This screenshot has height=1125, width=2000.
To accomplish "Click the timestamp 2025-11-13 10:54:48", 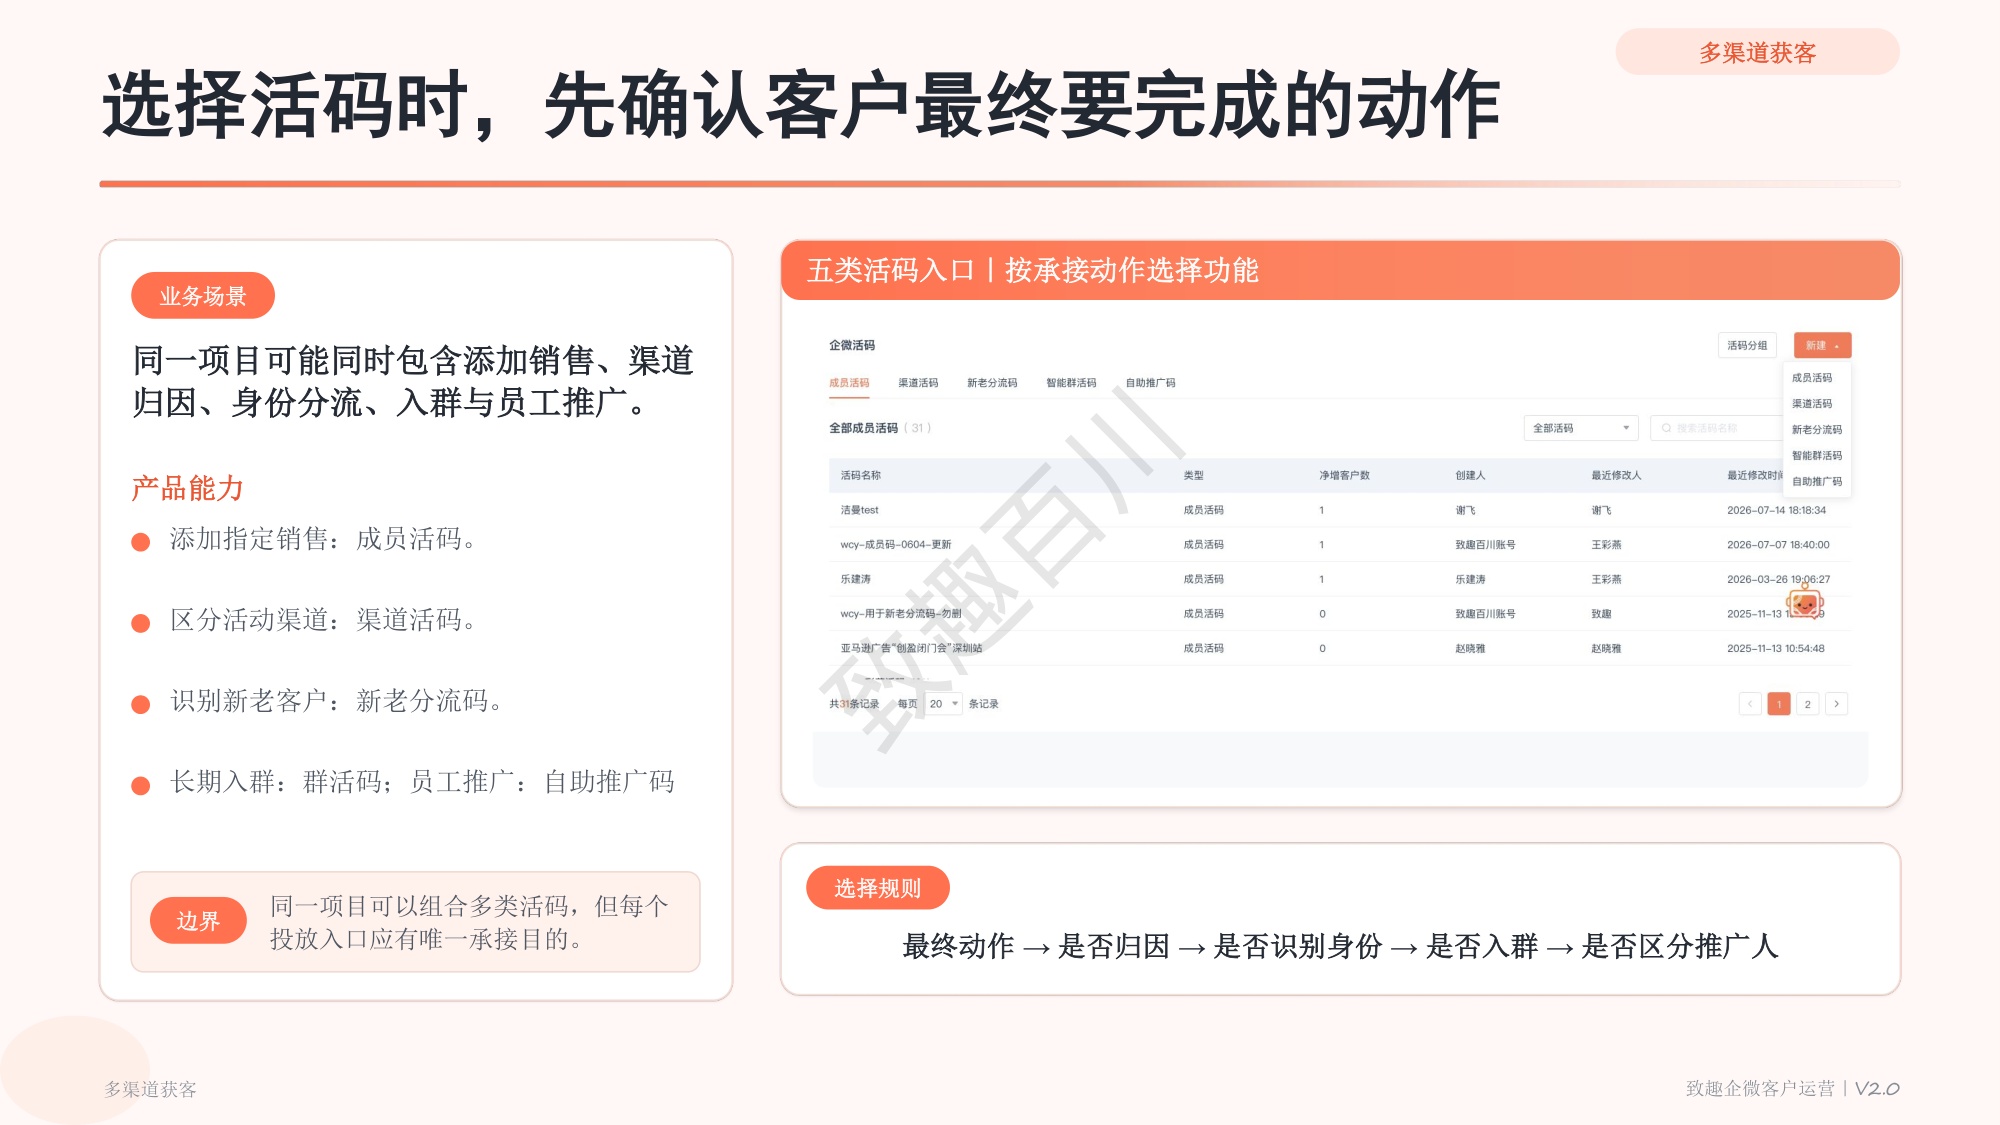I will coord(1775,648).
